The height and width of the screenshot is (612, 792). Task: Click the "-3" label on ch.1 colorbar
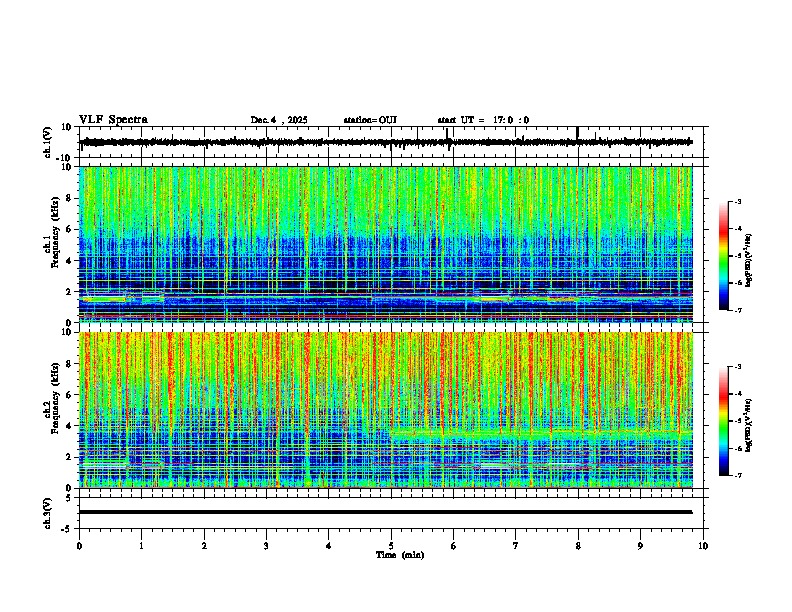click(x=738, y=201)
